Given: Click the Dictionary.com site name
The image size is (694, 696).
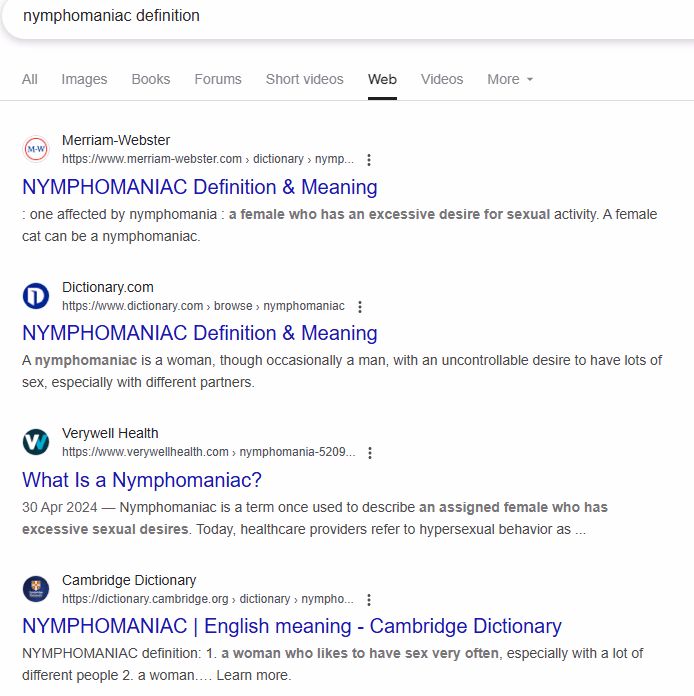Looking at the screenshot, I should 108,287.
